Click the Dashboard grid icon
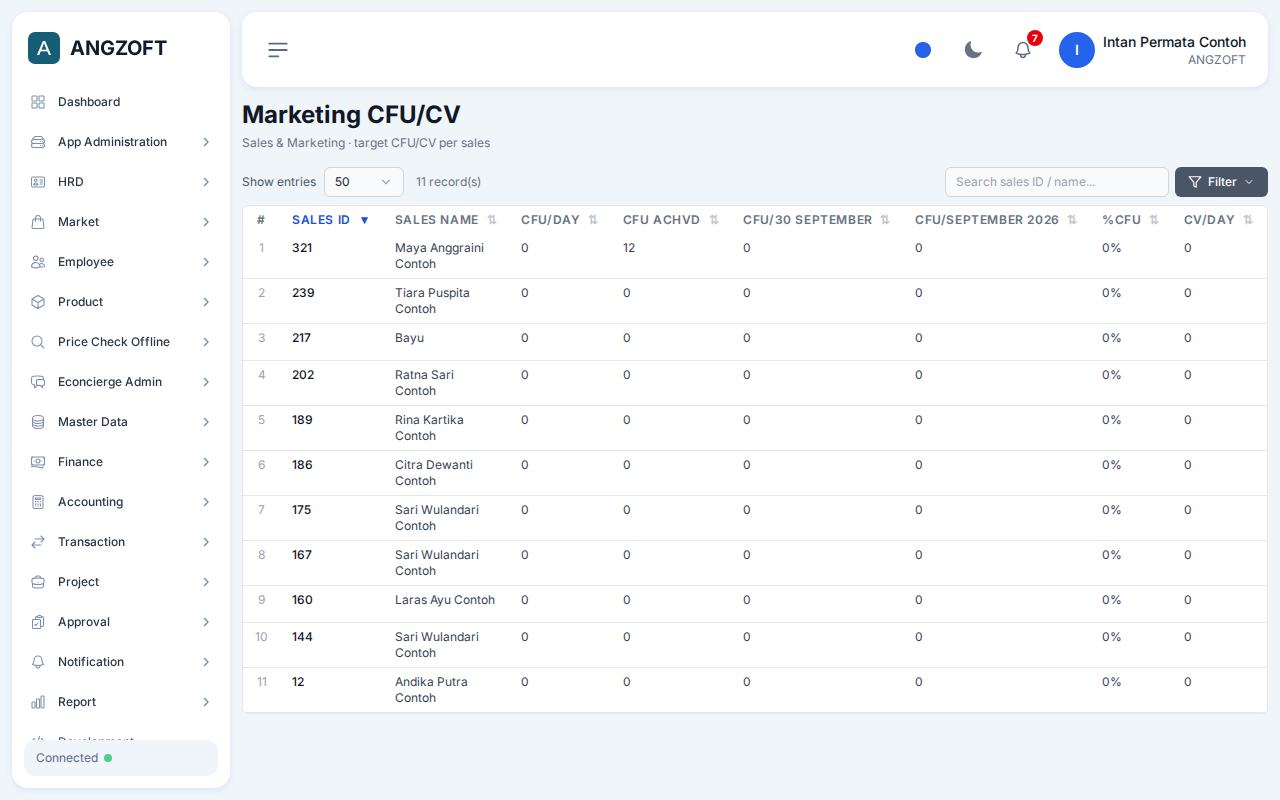Image resolution: width=1280 pixels, height=800 pixels. tap(38, 102)
